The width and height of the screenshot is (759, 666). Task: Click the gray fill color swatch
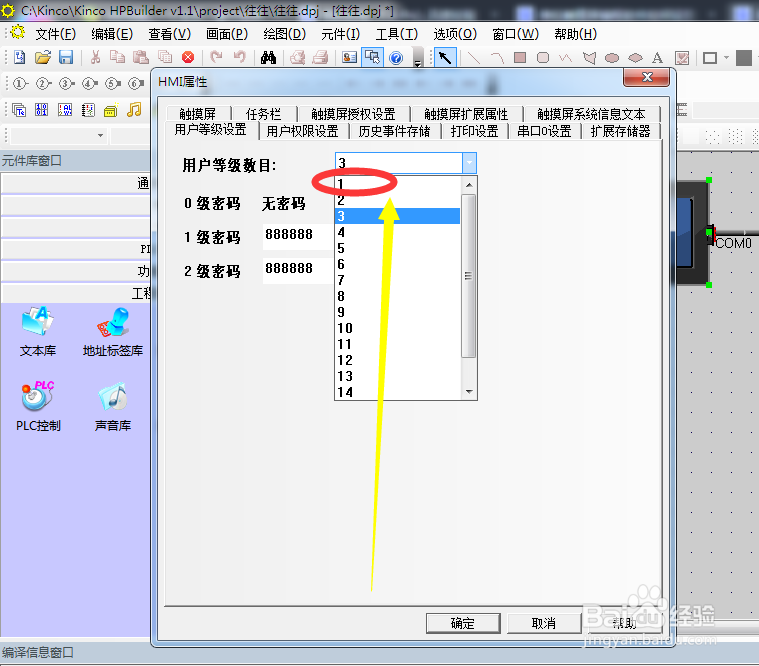click(x=744, y=58)
